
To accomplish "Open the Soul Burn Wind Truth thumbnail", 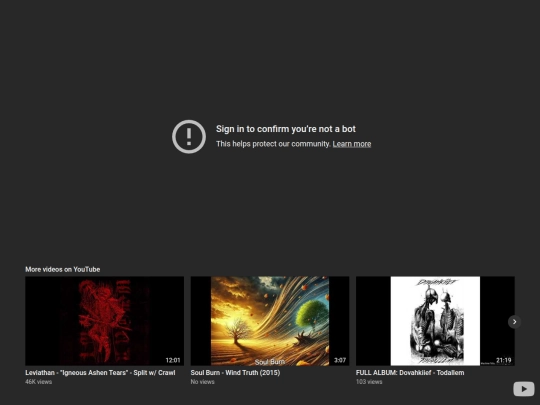I will point(270,321).
